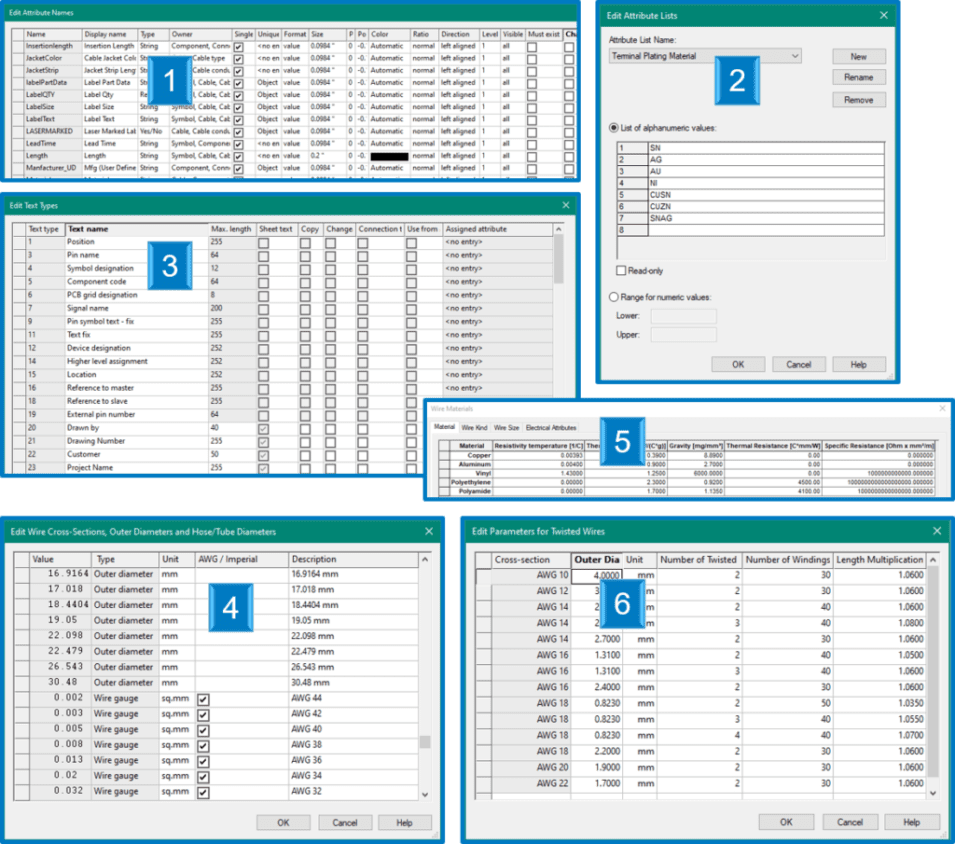Switch to the Wire Size tab
Screen dimensions: 955x844
(x=507, y=426)
